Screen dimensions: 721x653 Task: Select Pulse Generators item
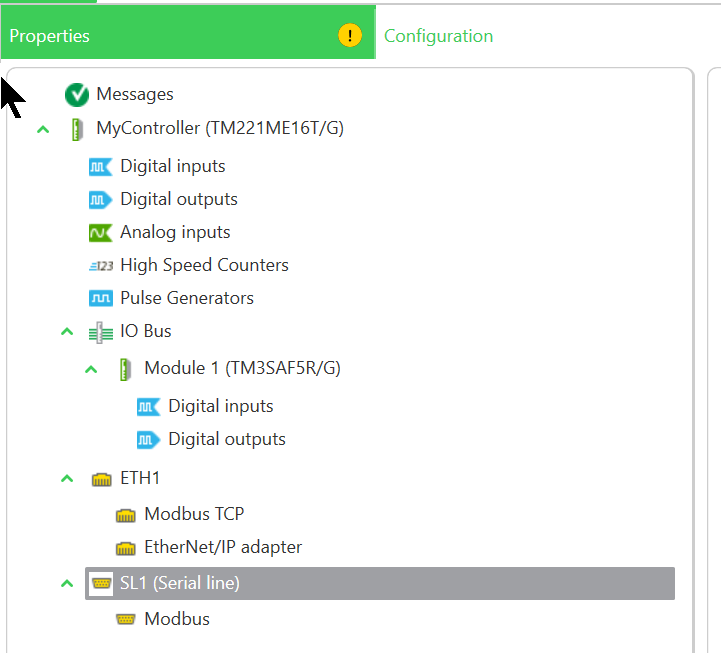[x=187, y=298]
